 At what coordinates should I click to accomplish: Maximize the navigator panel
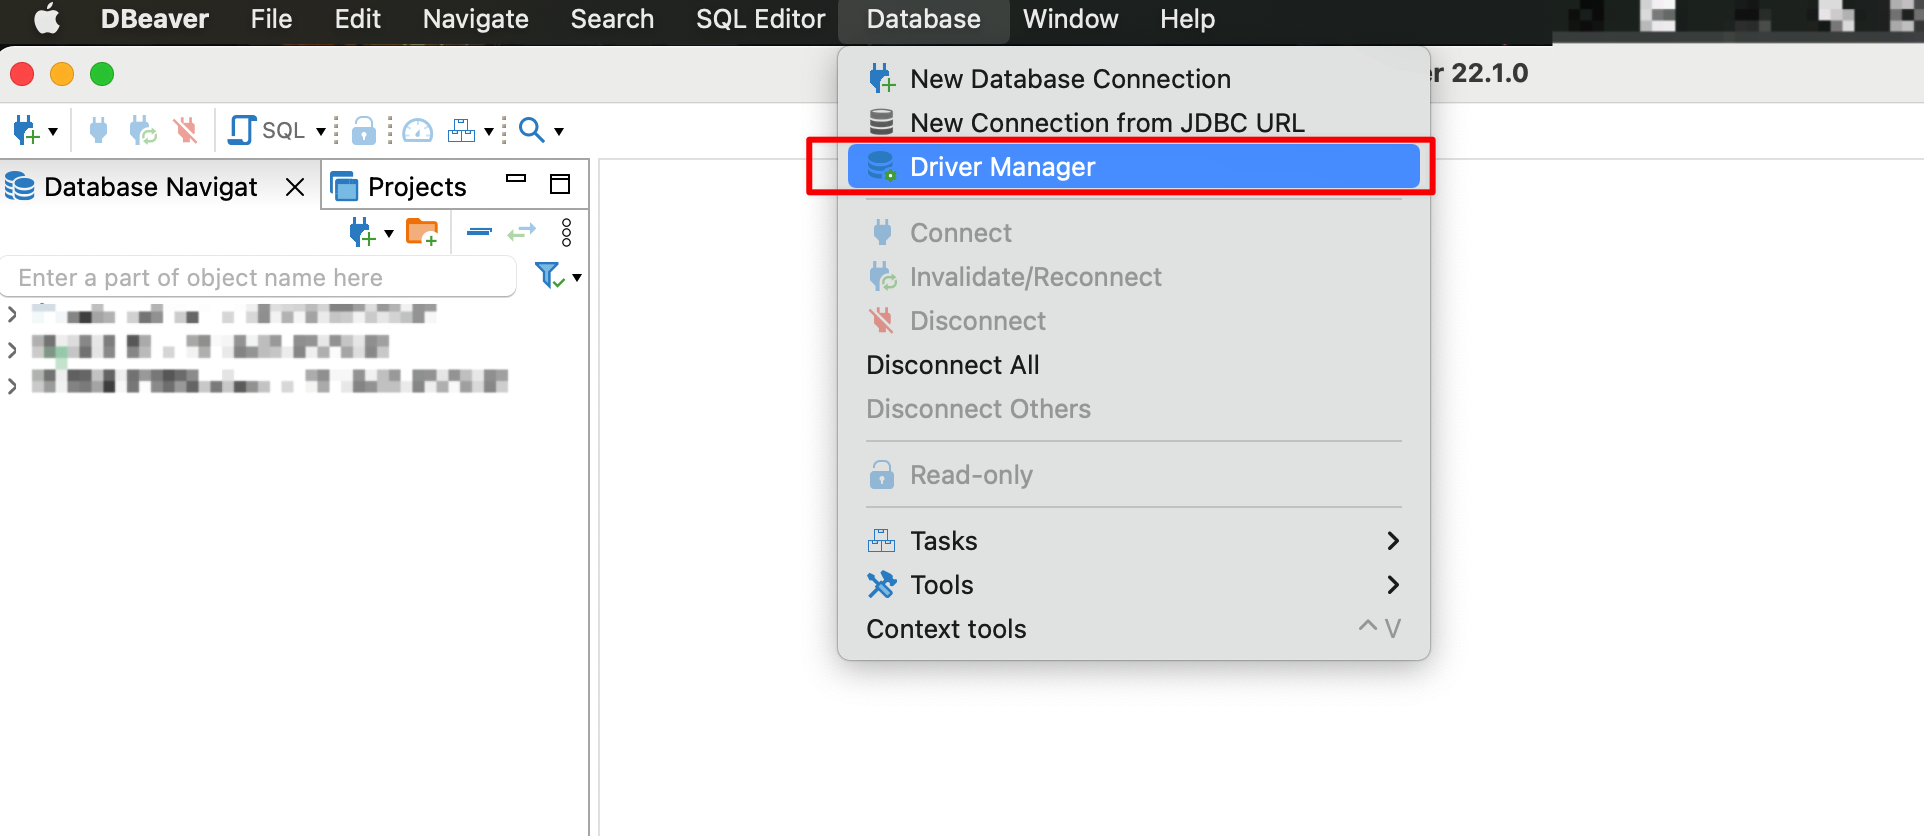(x=560, y=184)
